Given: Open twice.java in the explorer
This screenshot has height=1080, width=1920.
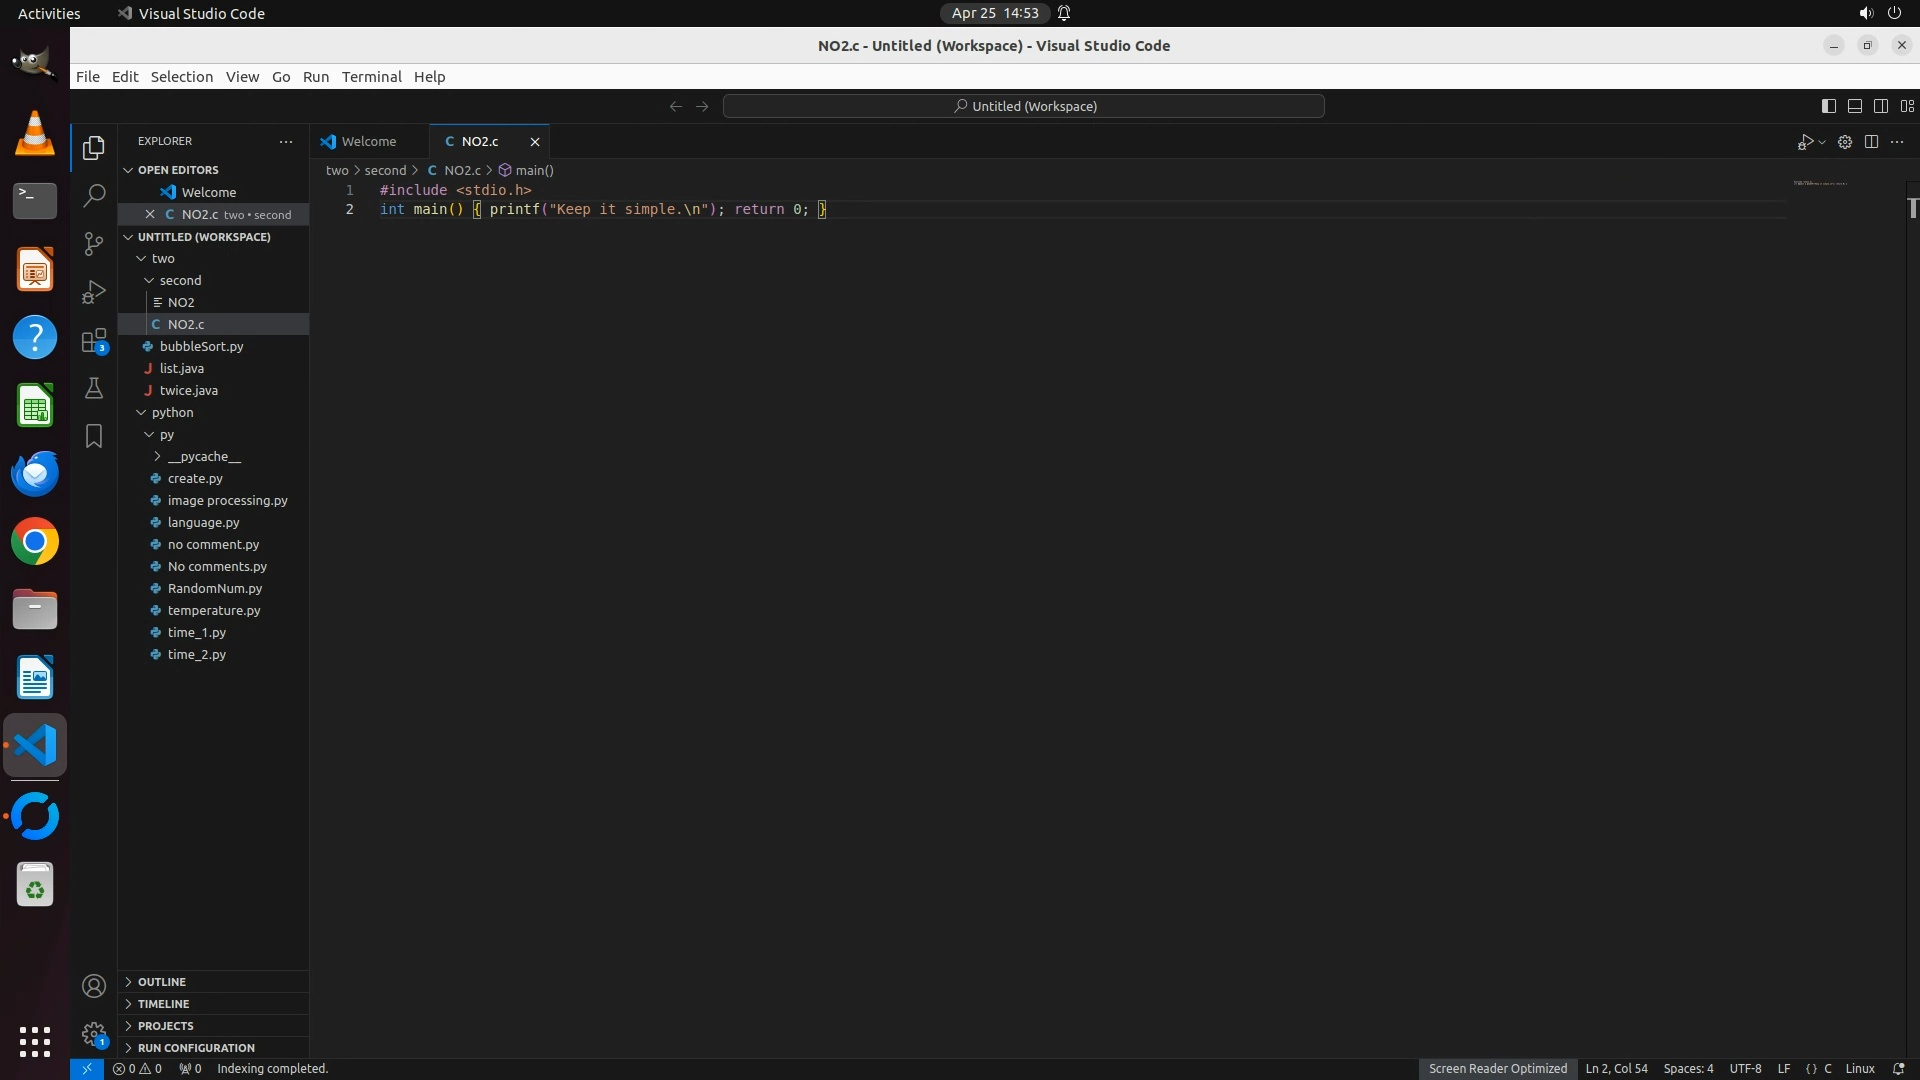Looking at the screenshot, I should (x=213, y=390).
